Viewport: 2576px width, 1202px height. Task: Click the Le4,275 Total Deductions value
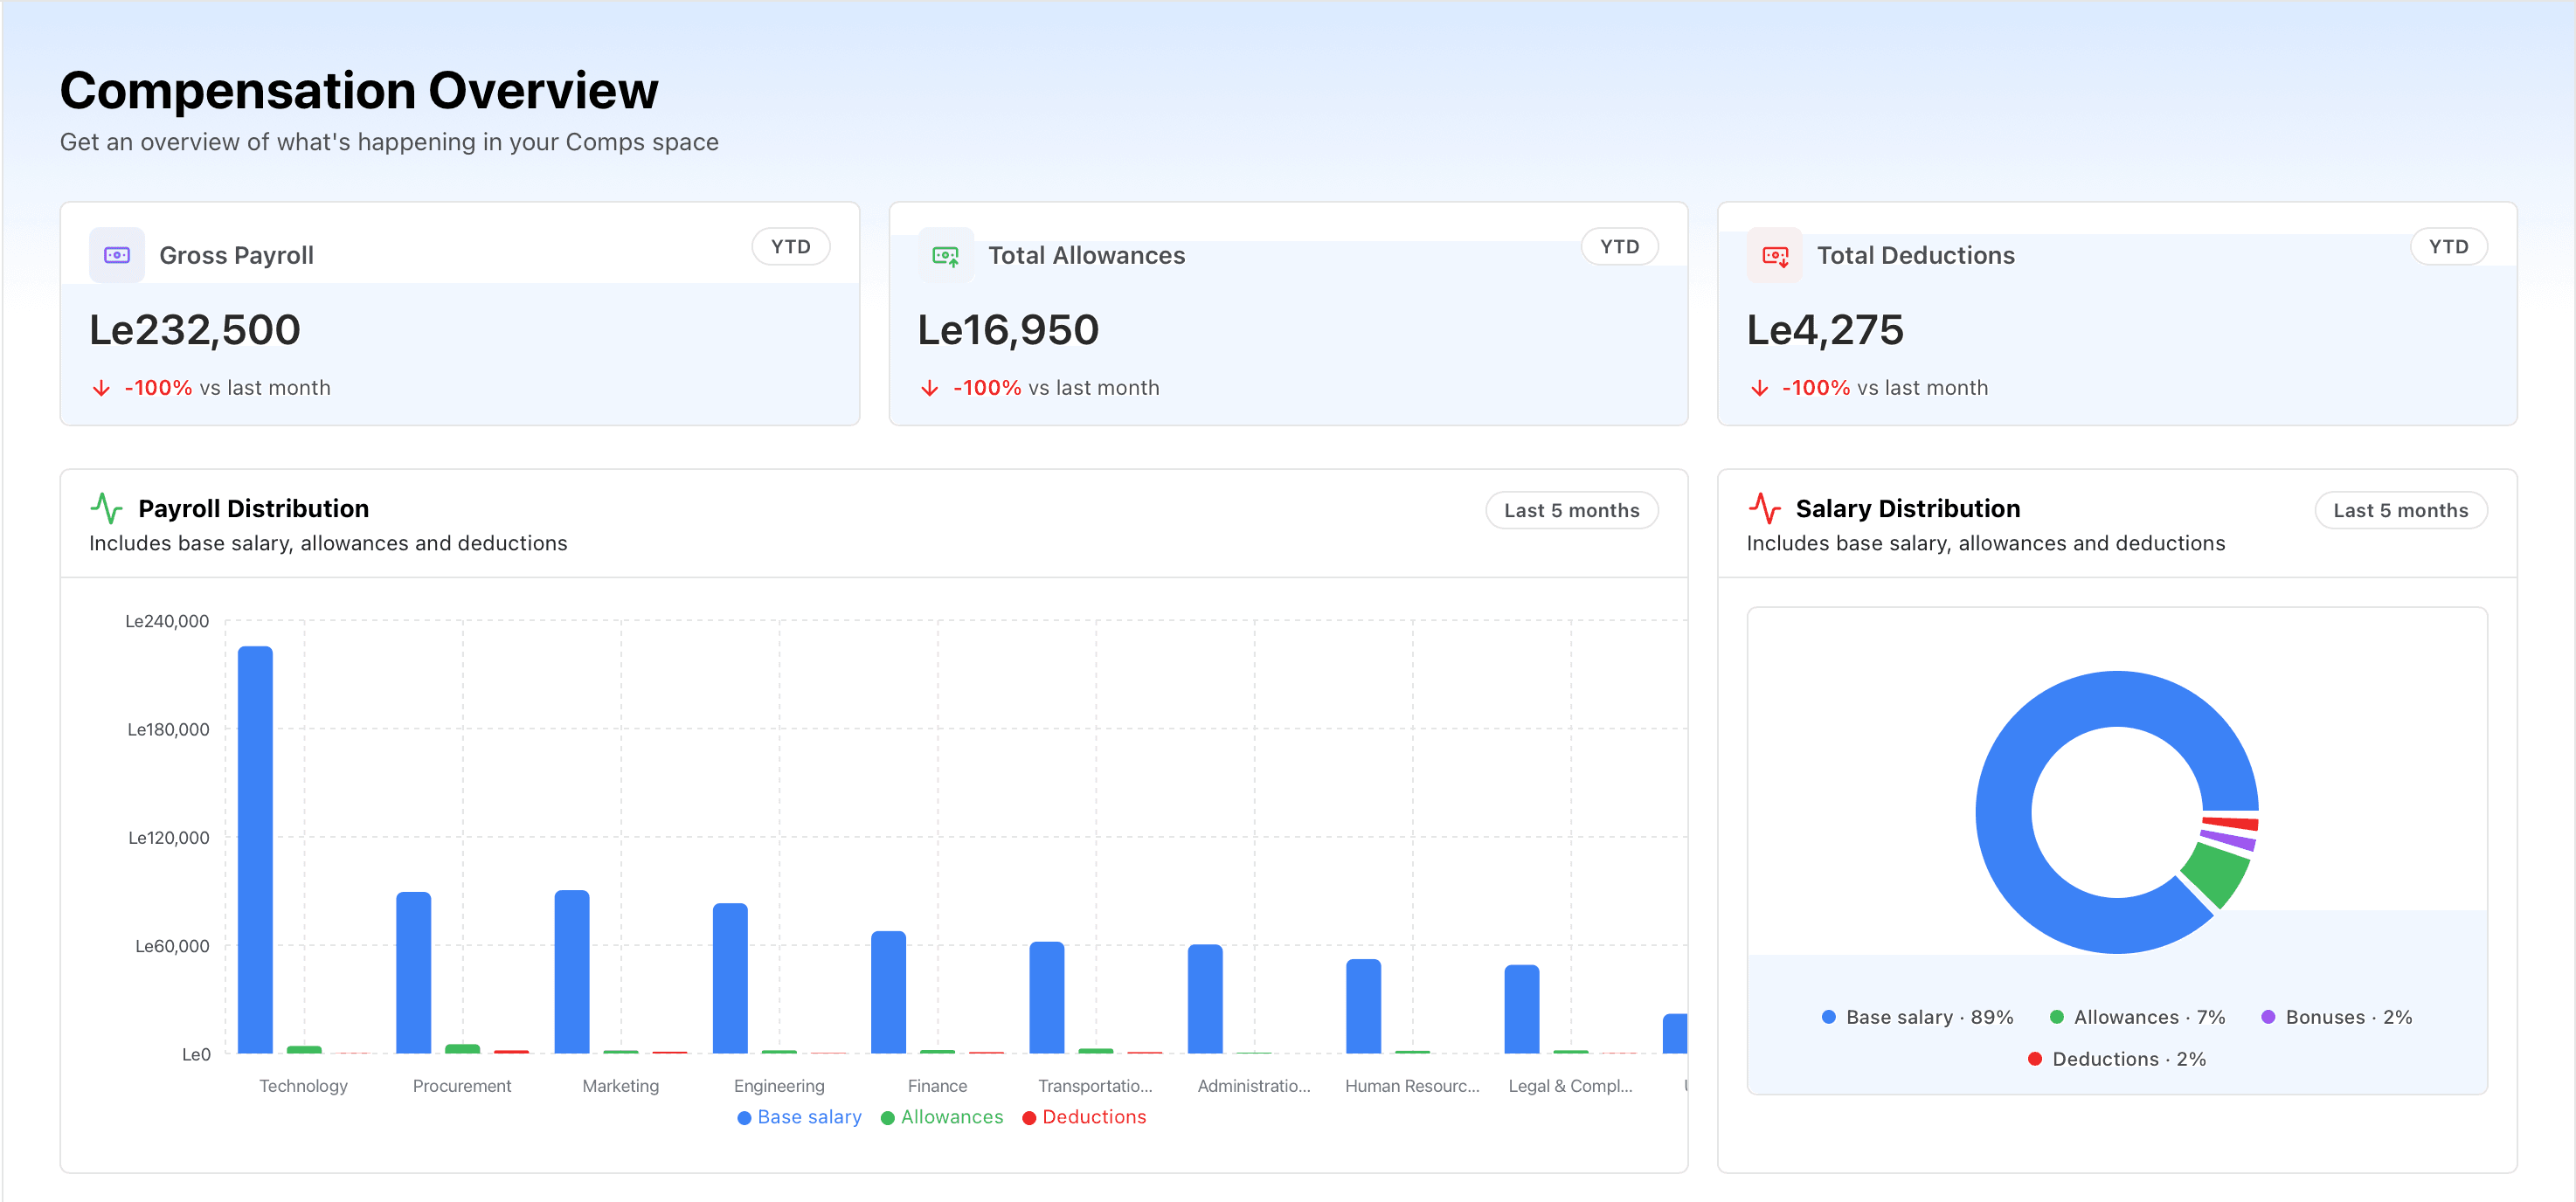pyautogui.click(x=1825, y=330)
